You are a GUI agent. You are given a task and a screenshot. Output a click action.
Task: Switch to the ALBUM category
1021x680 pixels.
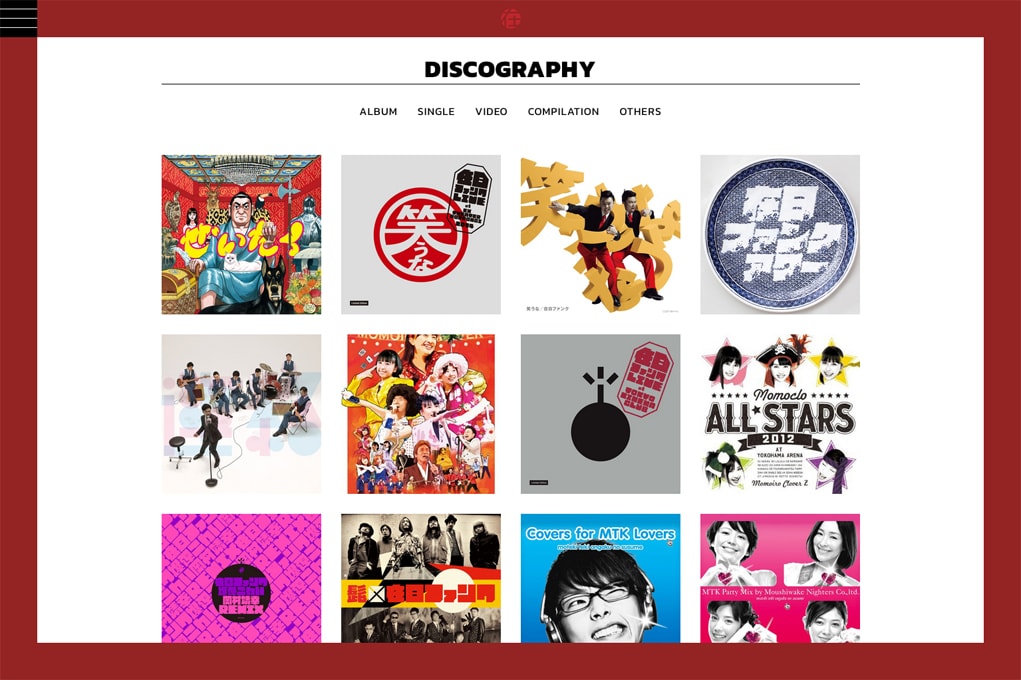378,111
